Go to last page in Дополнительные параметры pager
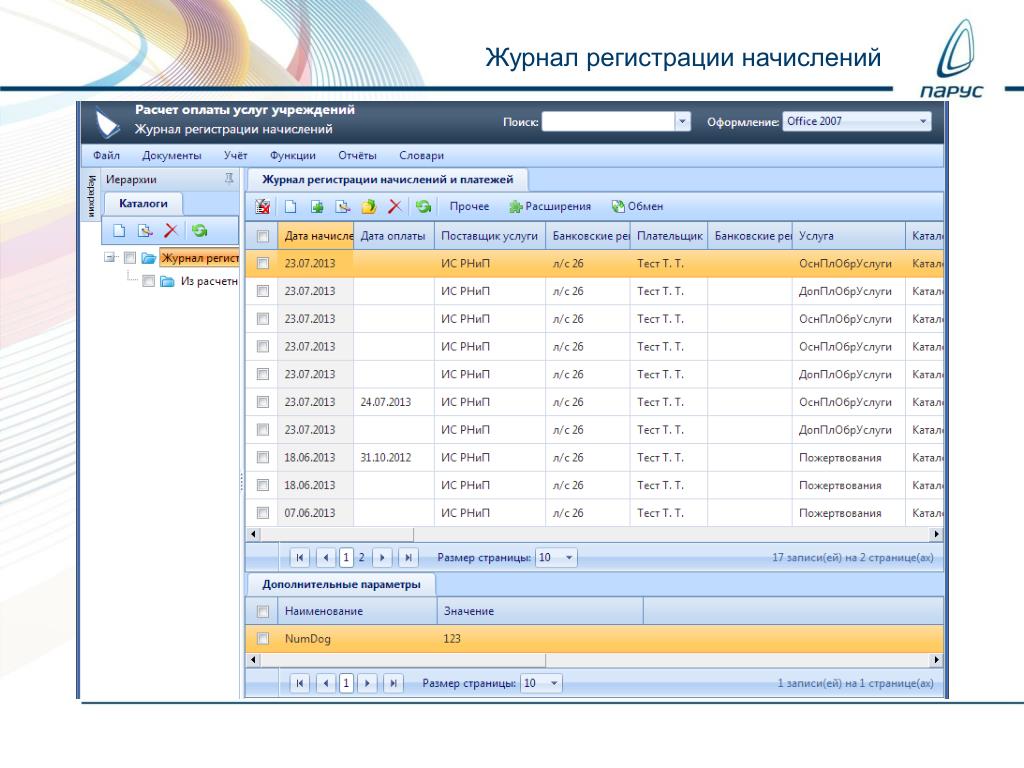Viewport: 1024px width, 768px height. [393, 683]
